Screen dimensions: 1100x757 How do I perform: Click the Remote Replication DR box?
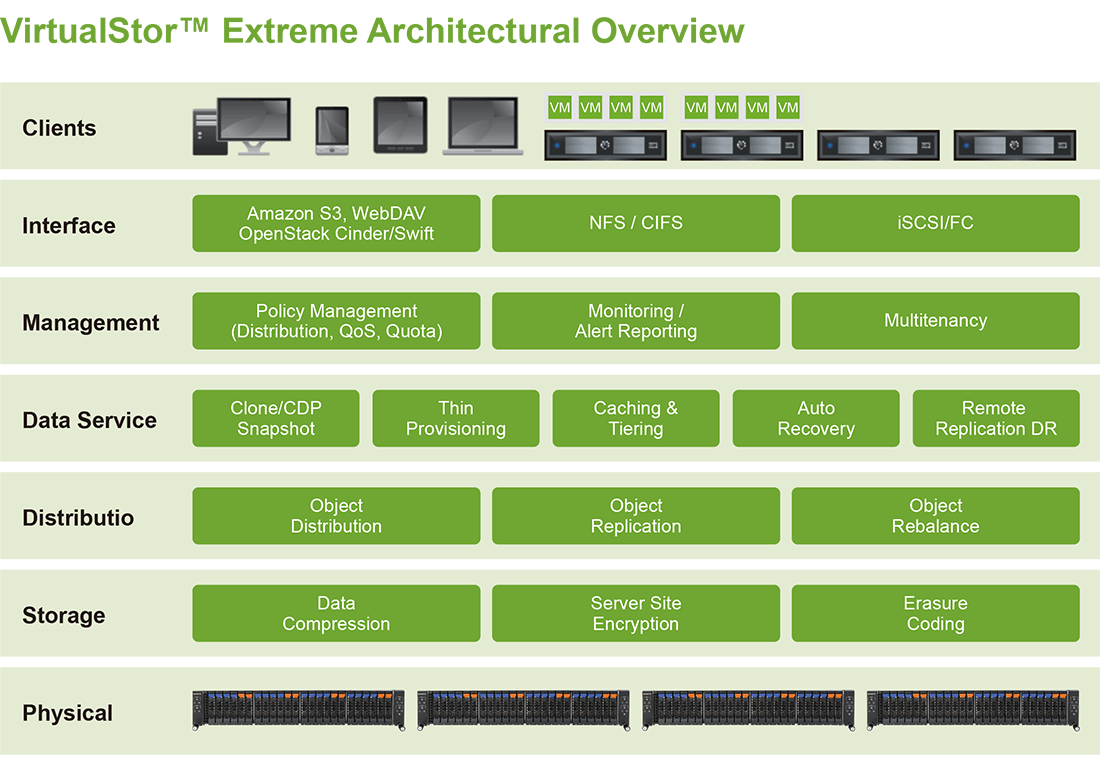point(996,418)
